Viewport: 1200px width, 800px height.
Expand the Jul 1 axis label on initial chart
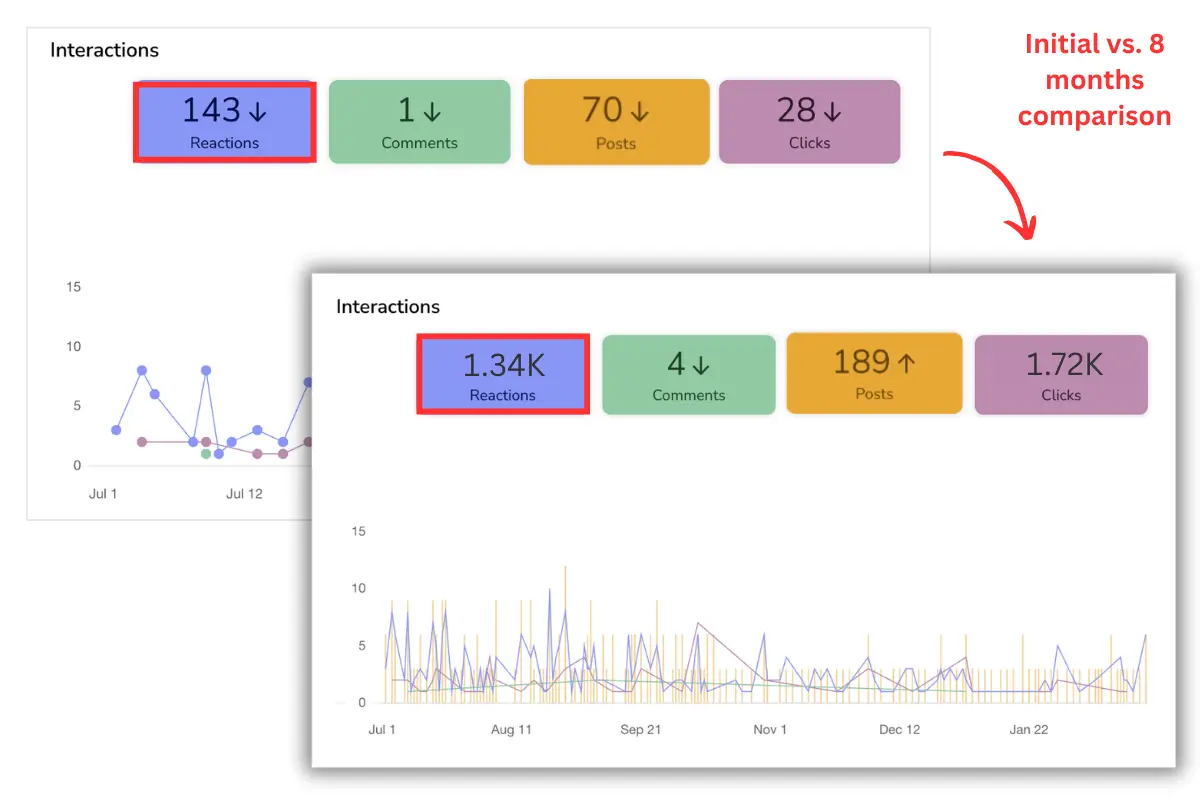click(x=103, y=493)
